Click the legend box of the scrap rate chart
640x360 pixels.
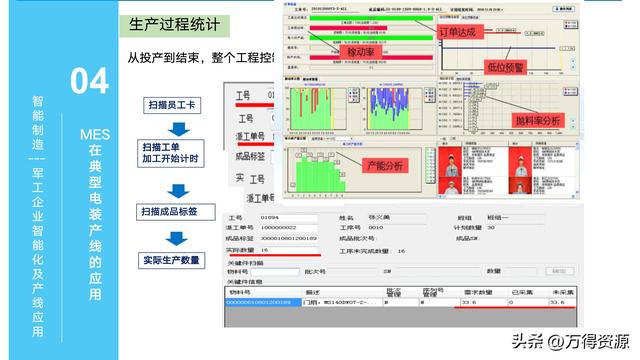coord(570,91)
